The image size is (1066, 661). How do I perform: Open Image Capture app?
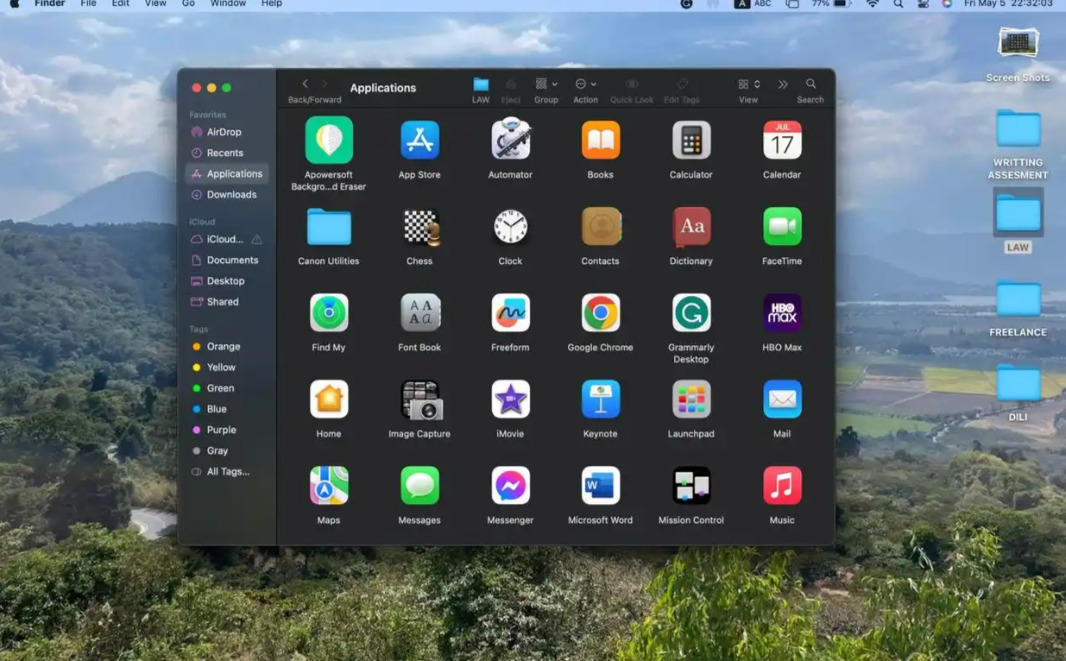(421, 399)
